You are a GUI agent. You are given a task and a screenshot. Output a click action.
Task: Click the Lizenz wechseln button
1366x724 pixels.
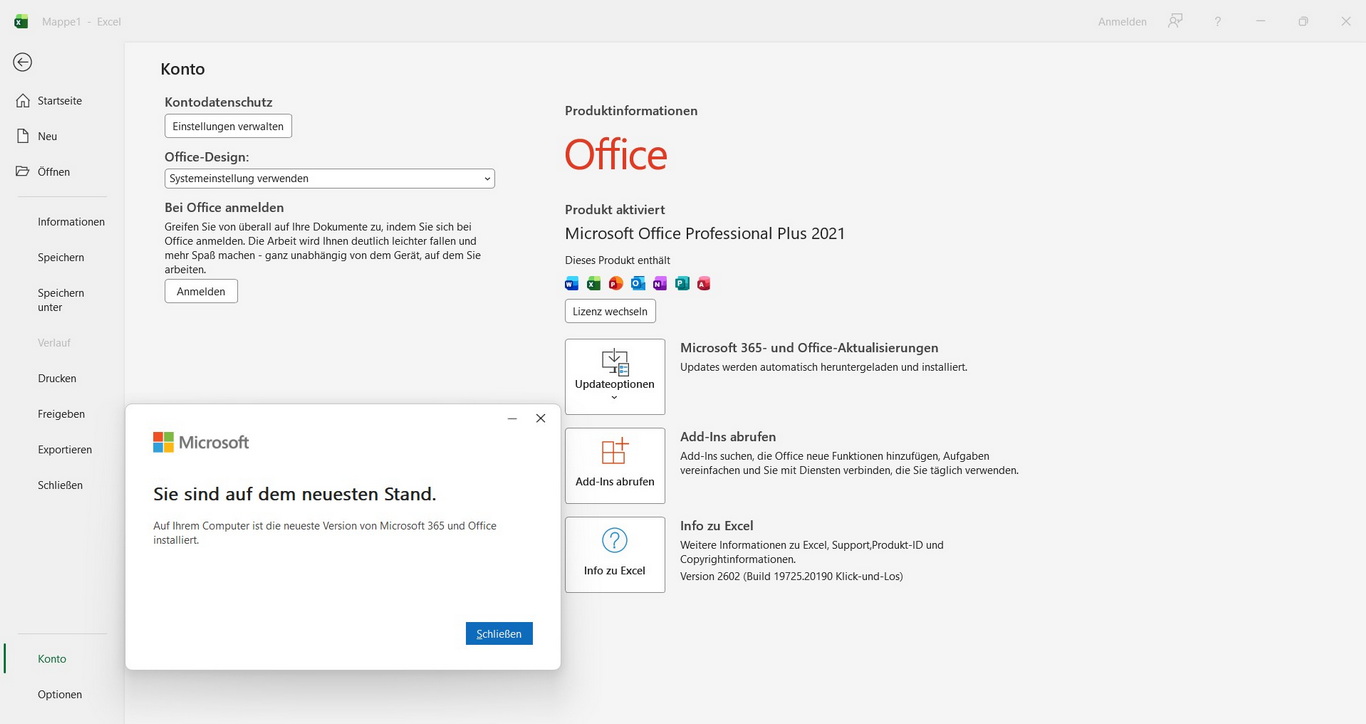click(610, 311)
